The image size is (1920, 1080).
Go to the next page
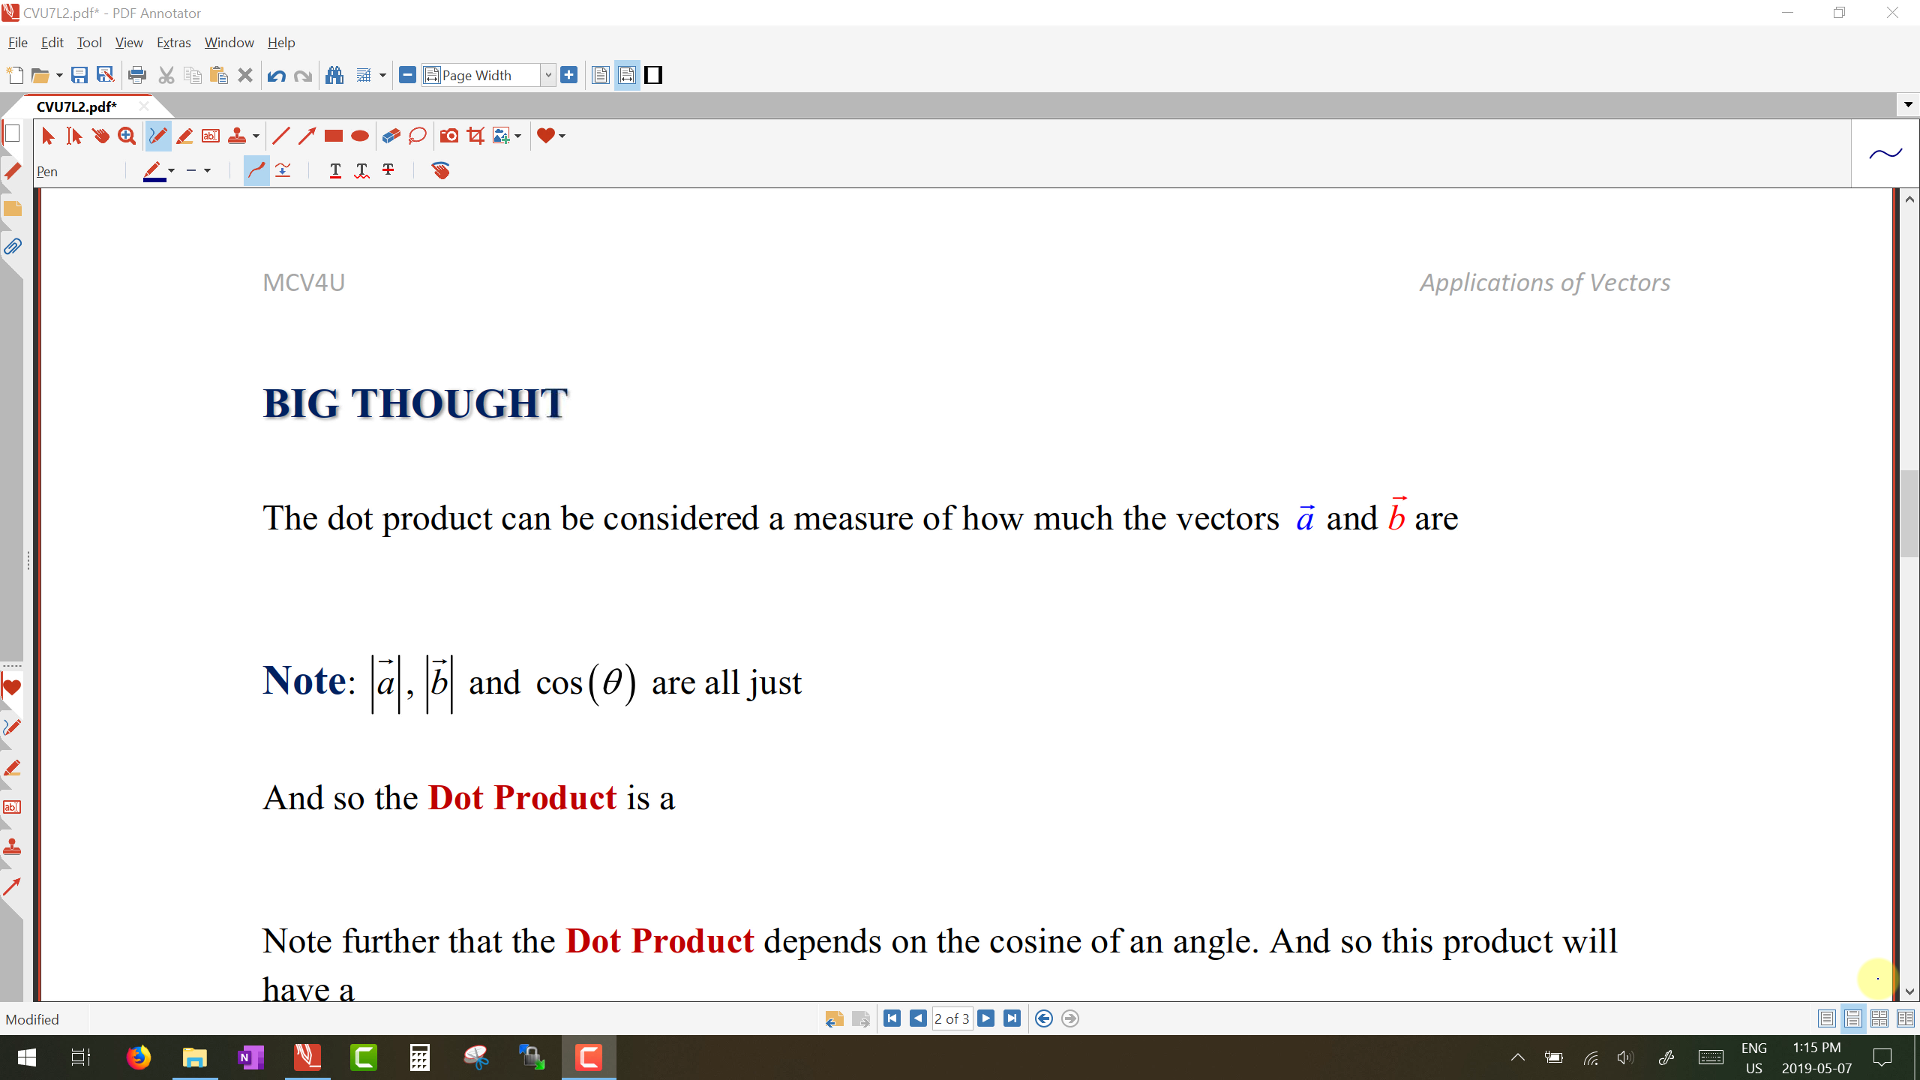click(x=986, y=1019)
